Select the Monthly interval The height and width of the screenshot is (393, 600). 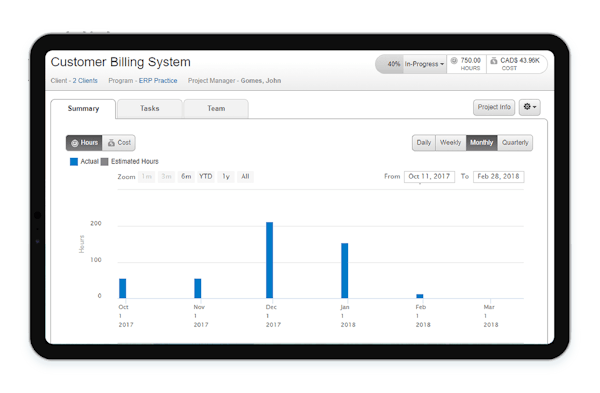coord(481,143)
